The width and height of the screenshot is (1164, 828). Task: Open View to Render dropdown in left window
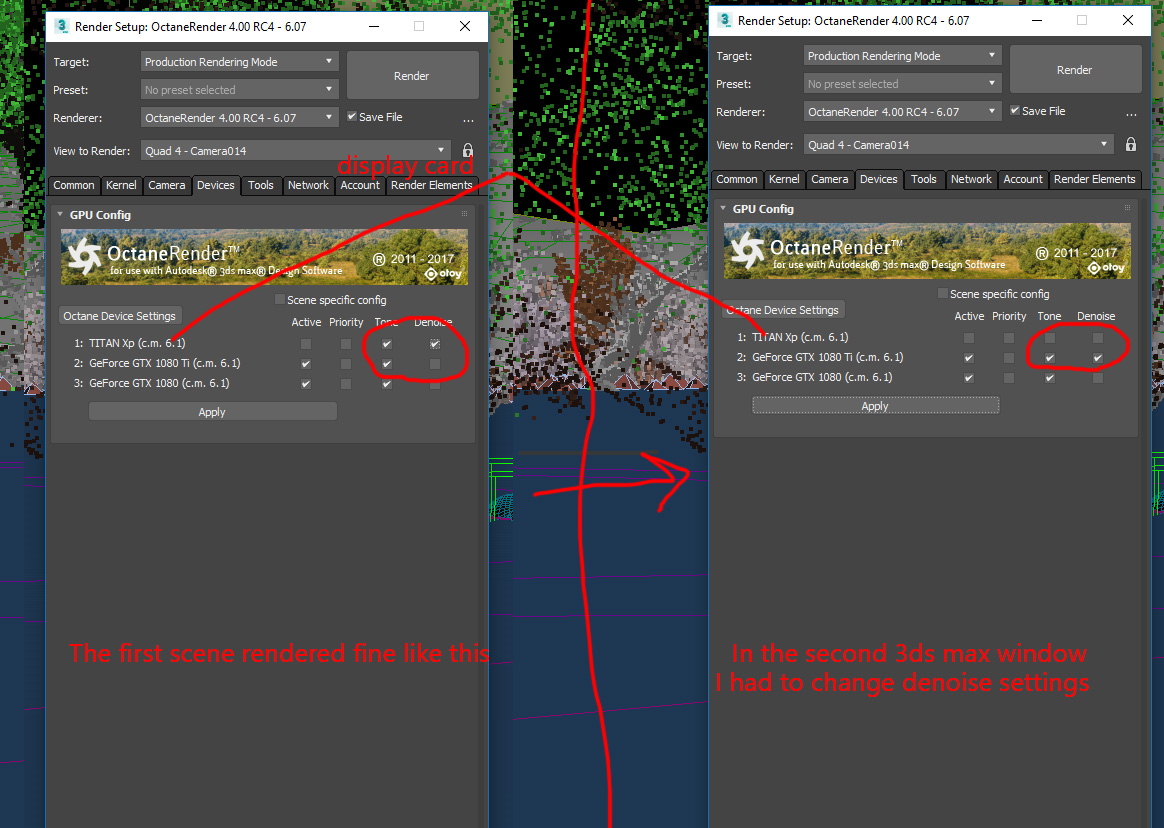click(295, 151)
